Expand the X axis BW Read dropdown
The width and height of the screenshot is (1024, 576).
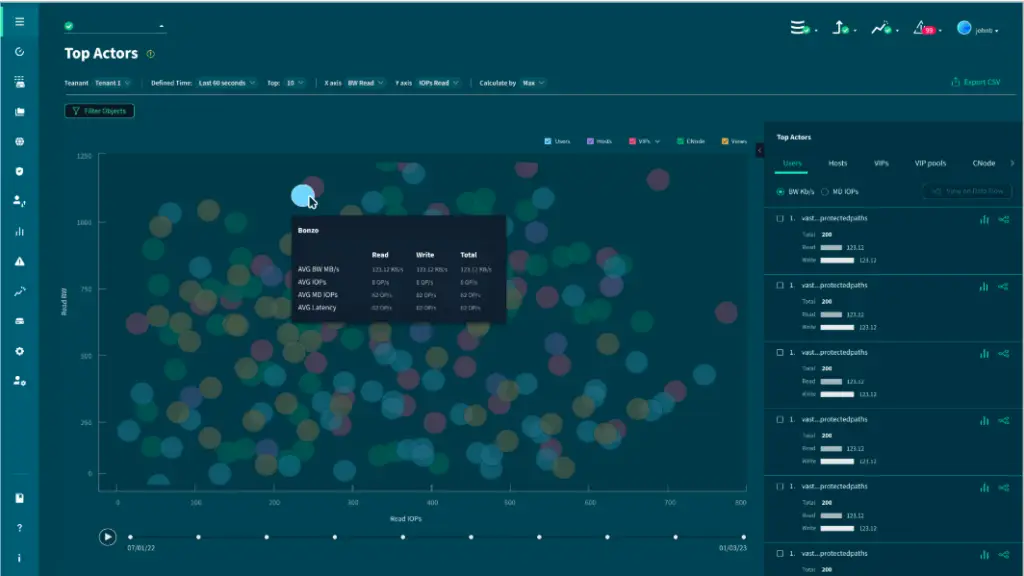[x=363, y=83]
